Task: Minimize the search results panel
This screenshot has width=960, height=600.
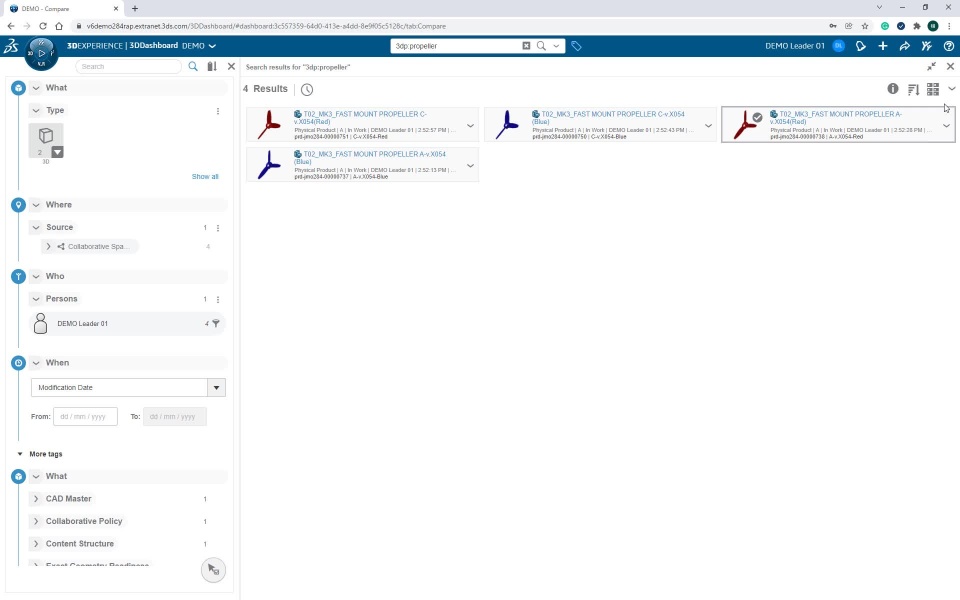Action: tap(931, 66)
